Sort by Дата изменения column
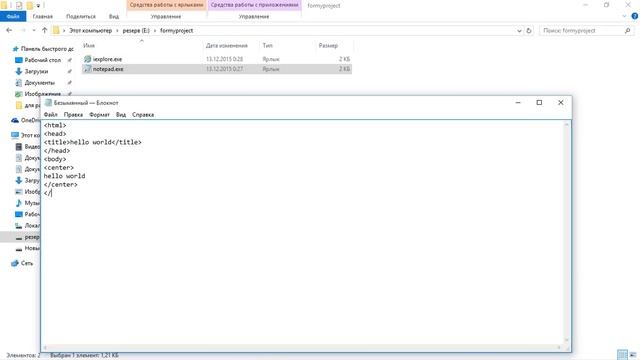The height and width of the screenshot is (360, 640). point(227,46)
